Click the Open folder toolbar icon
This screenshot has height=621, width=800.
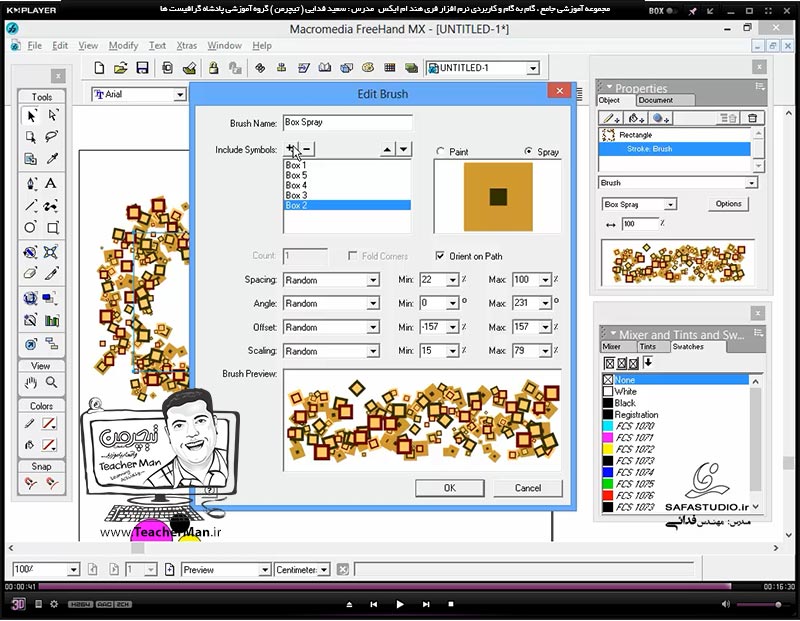coord(120,68)
